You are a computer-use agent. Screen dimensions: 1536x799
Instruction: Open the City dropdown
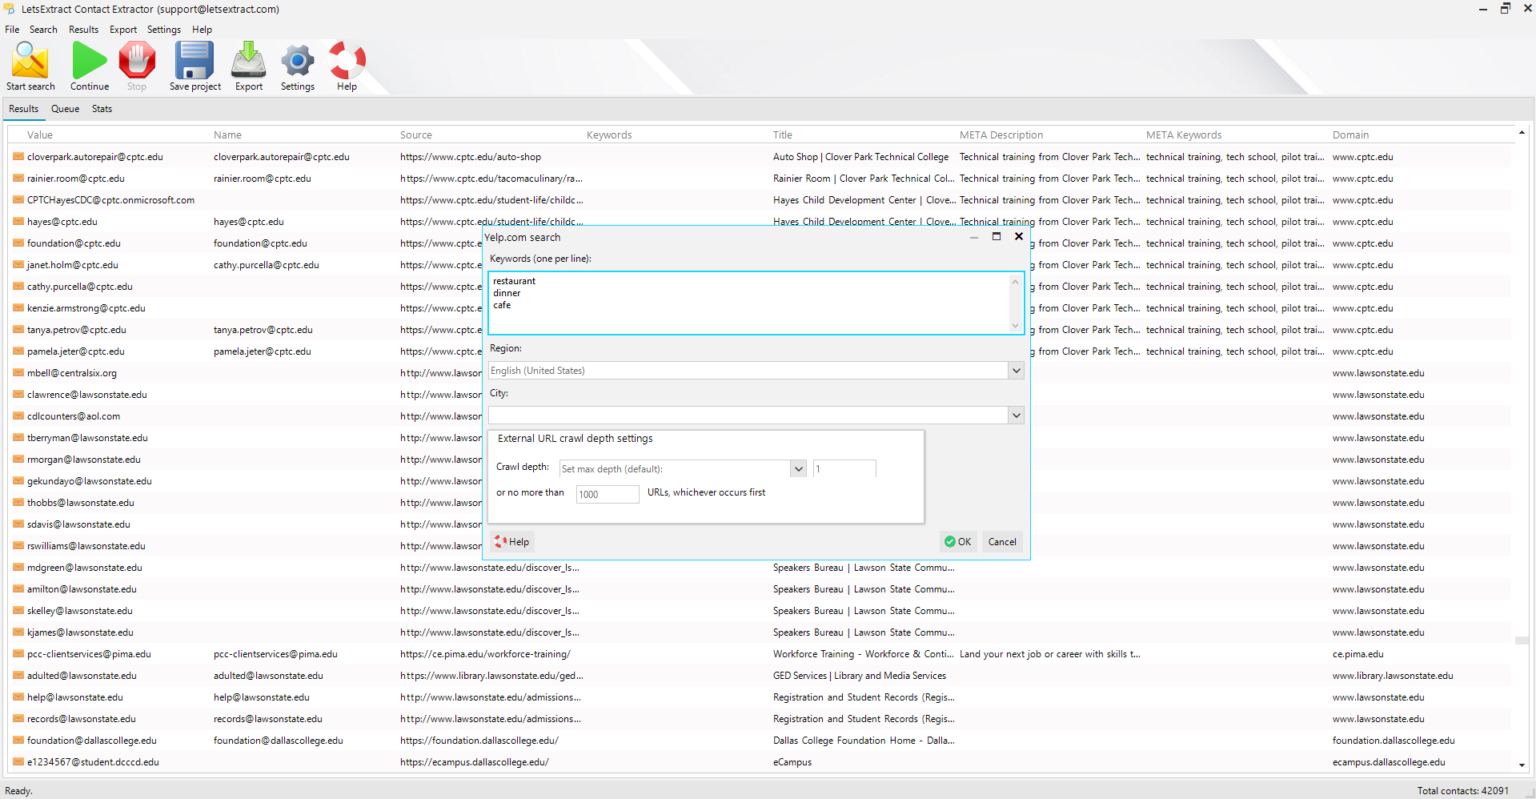pyautogui.click(x=1015, y=414)
